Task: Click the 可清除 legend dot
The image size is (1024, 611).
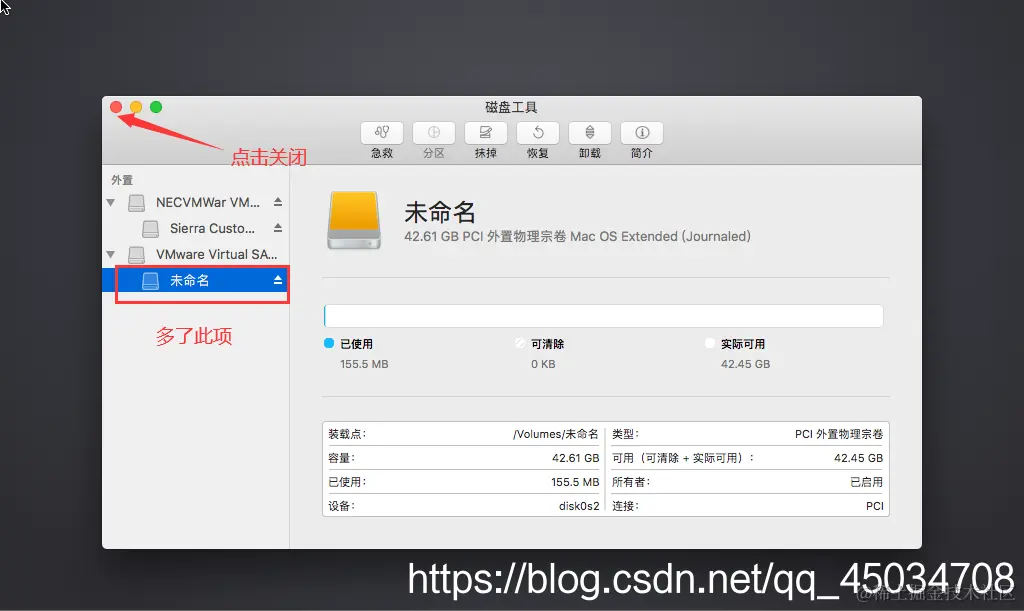Action: [x=520, y=343]
